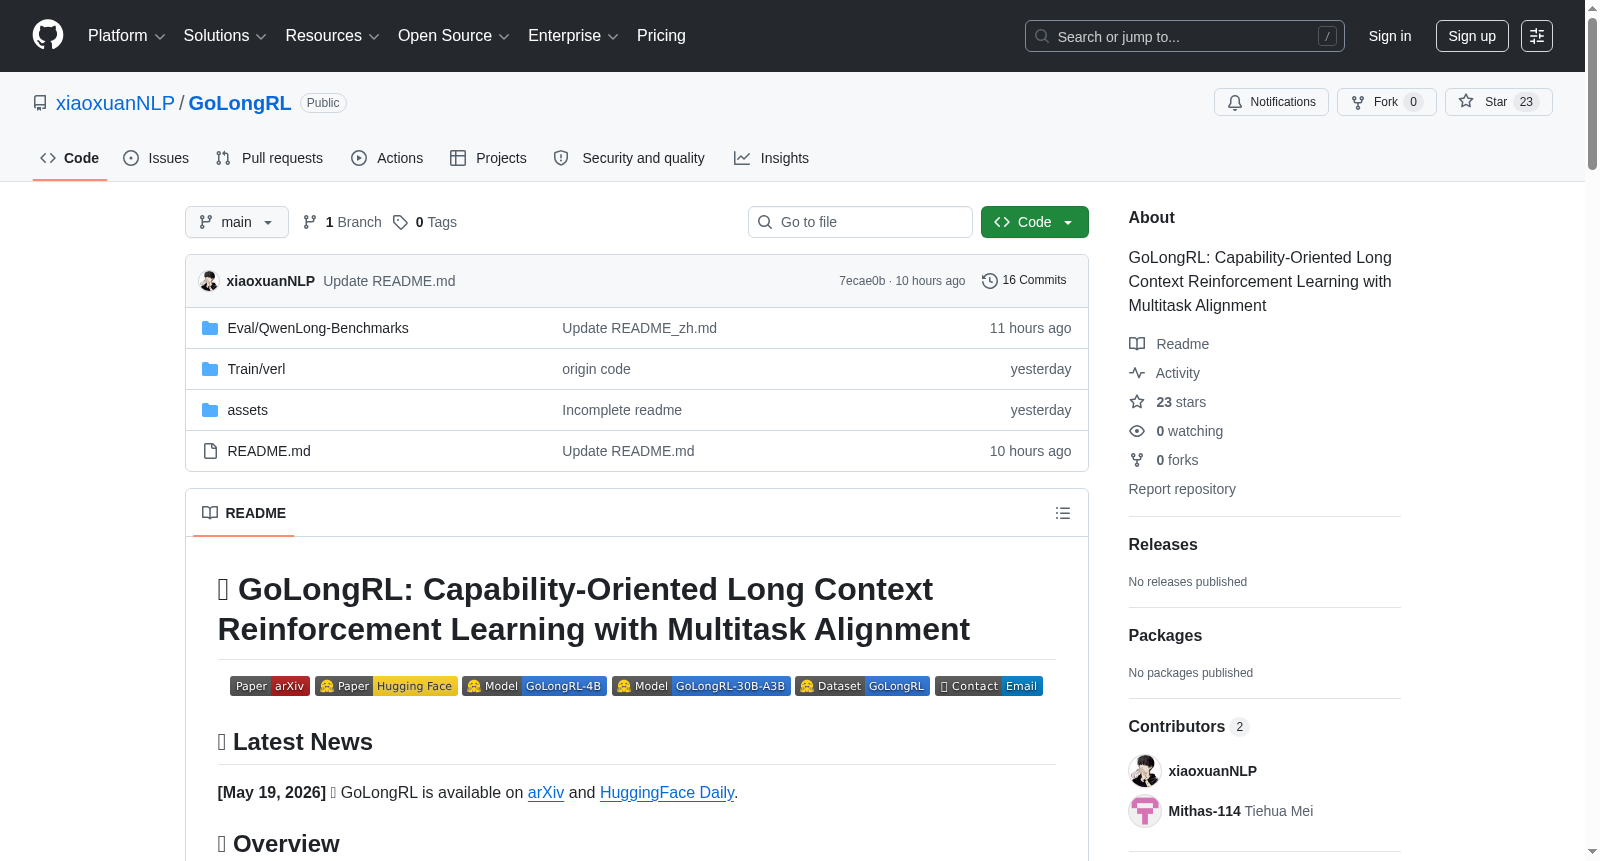This screenshot has height=861, width=1600.
Task: Click the fork icon beside 0 forks
Action: pyautogui.click(x=1137, y=460)
